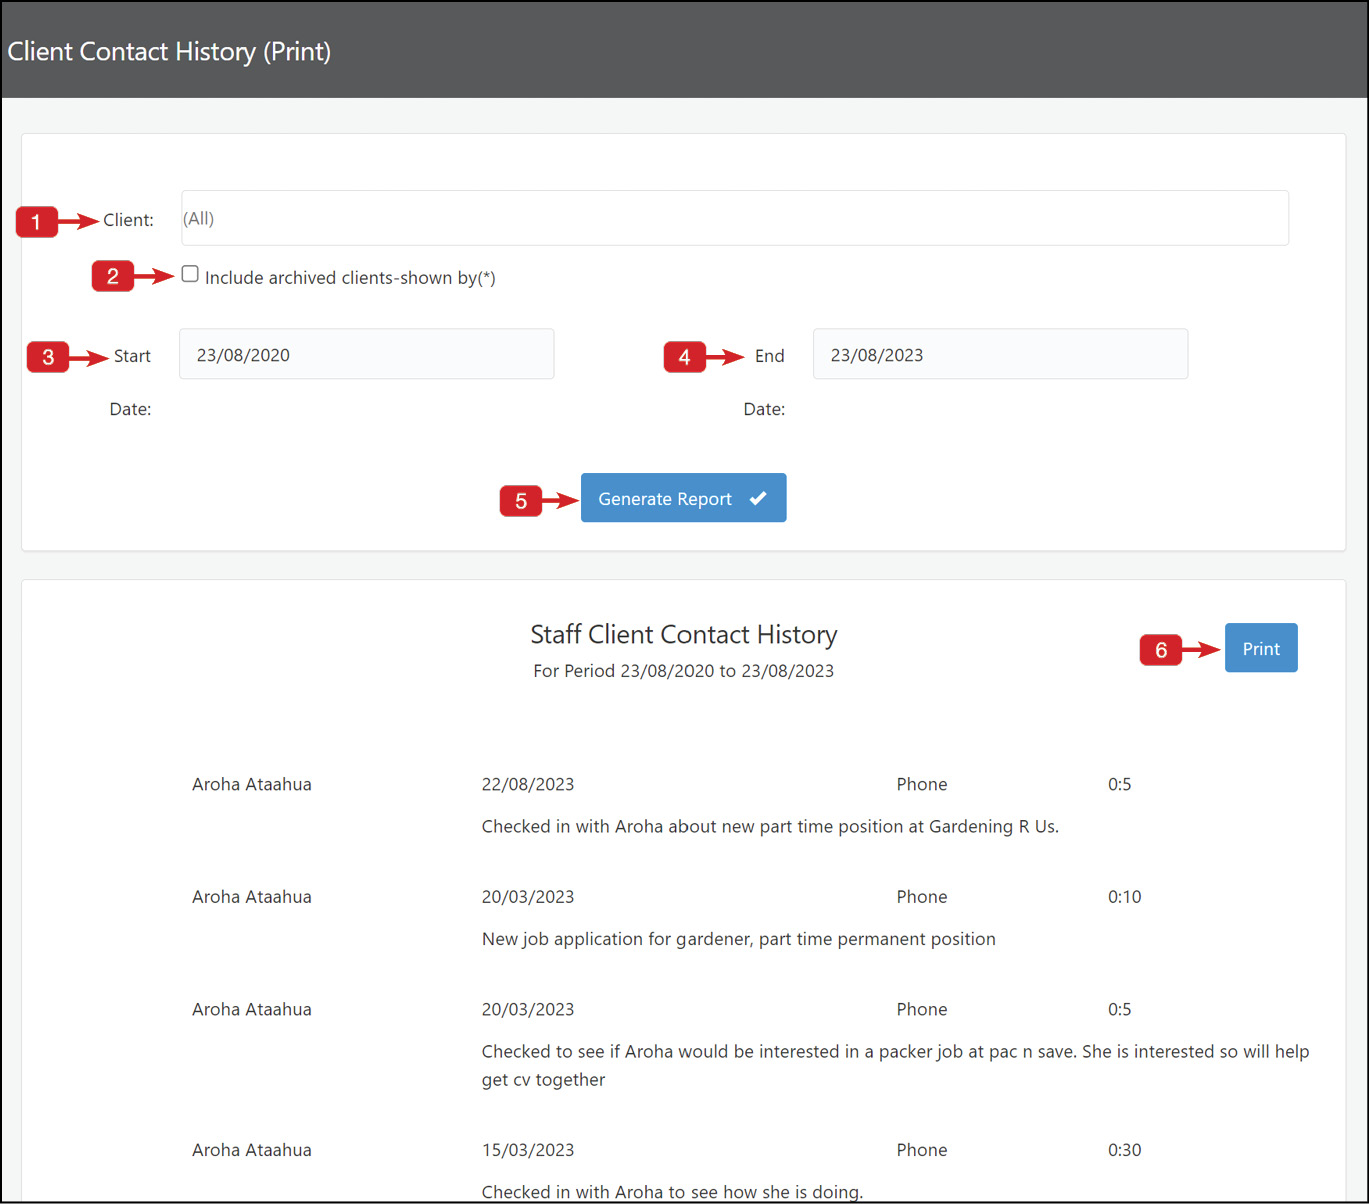Click the Start Date field 23/08/2020
The width and height of the screenshot is (1369, 1204).
[x=366, y=354]
